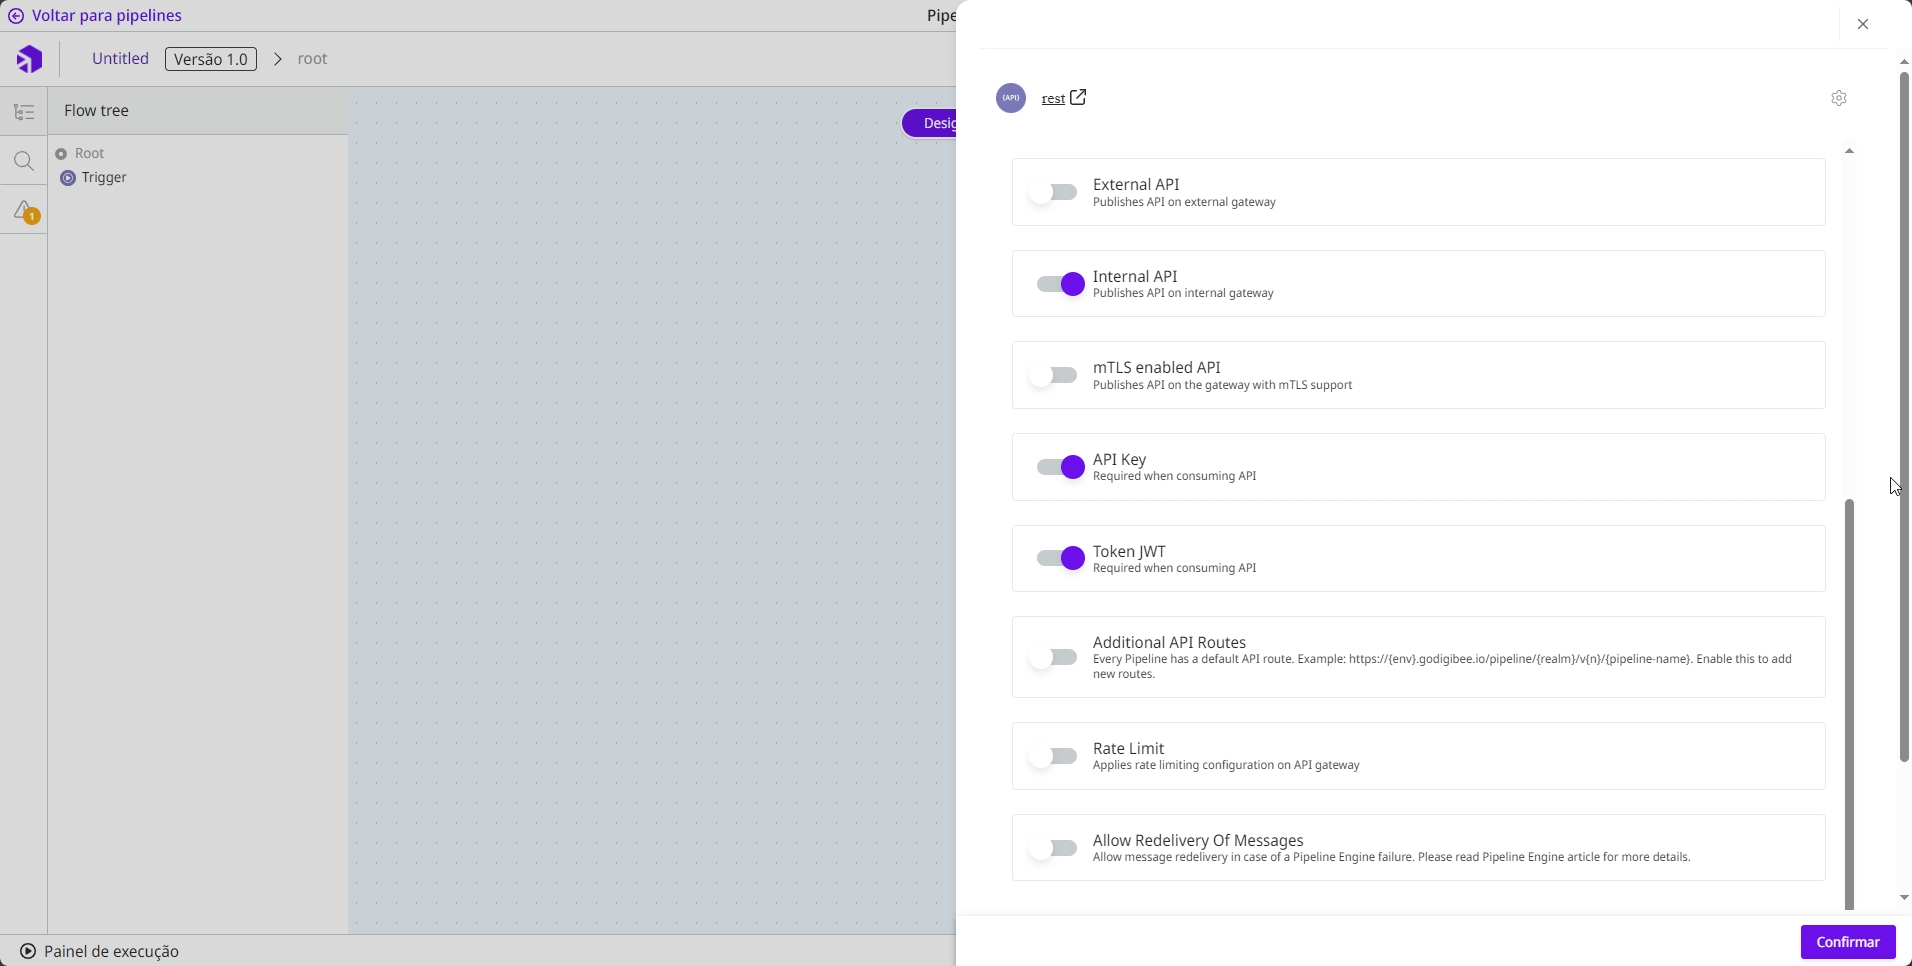This screenshot has height=966, width=1912.
Task: Select Root in the flow tree
Action: click(x=89, y=153)
